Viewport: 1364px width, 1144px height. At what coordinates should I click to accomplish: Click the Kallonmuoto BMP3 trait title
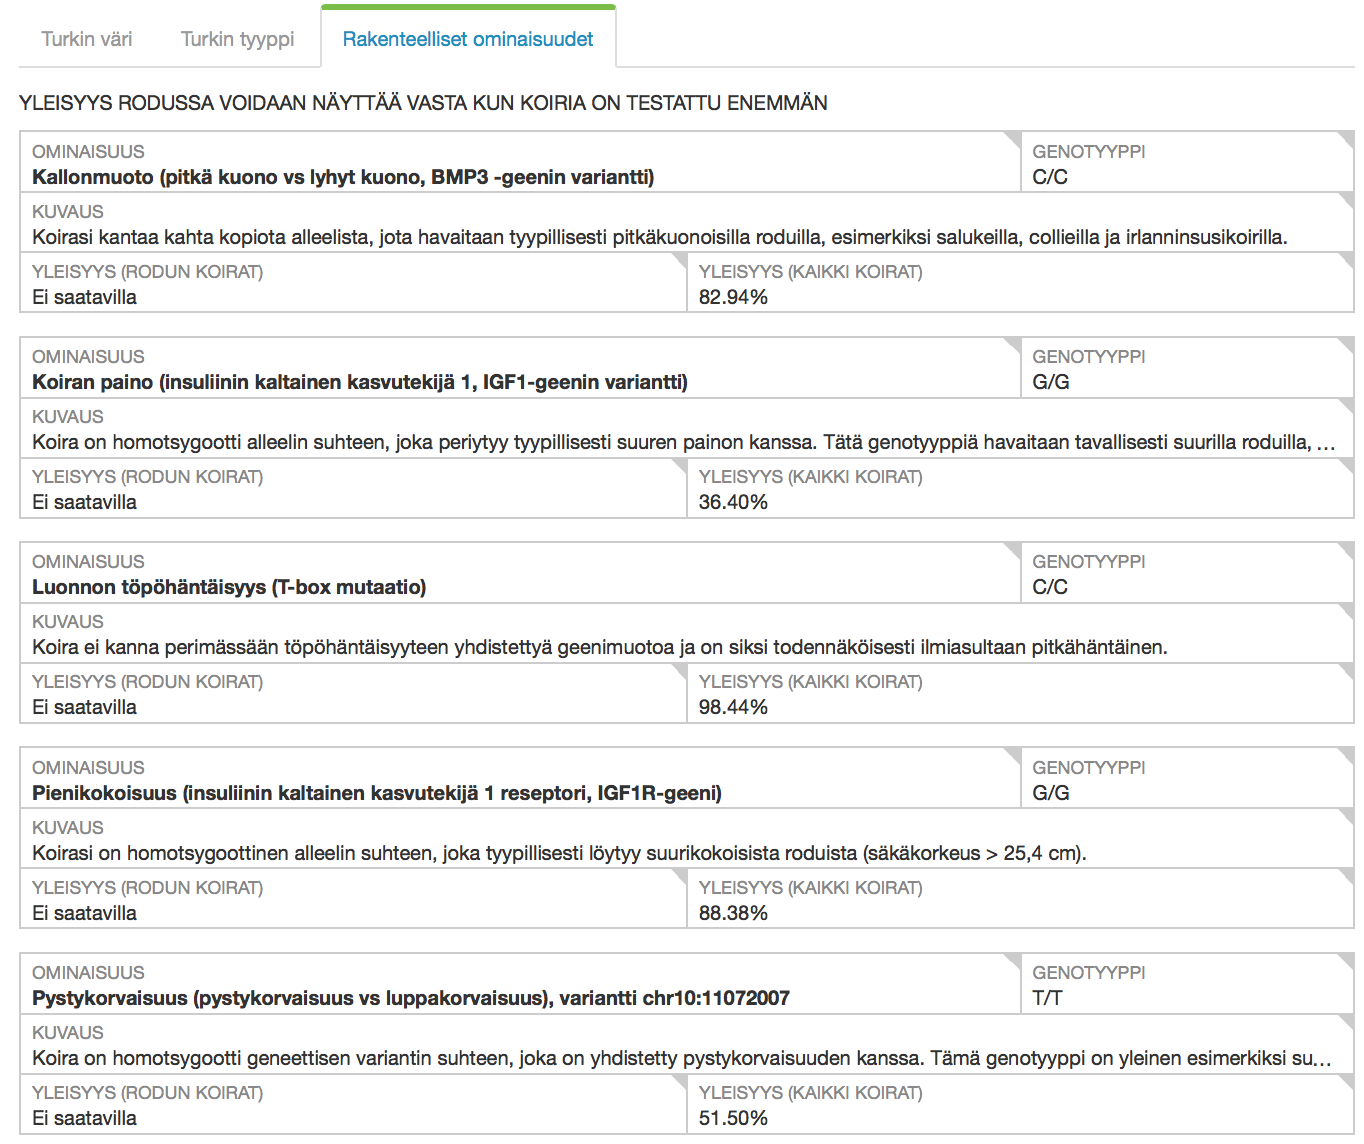coord(343,178)
